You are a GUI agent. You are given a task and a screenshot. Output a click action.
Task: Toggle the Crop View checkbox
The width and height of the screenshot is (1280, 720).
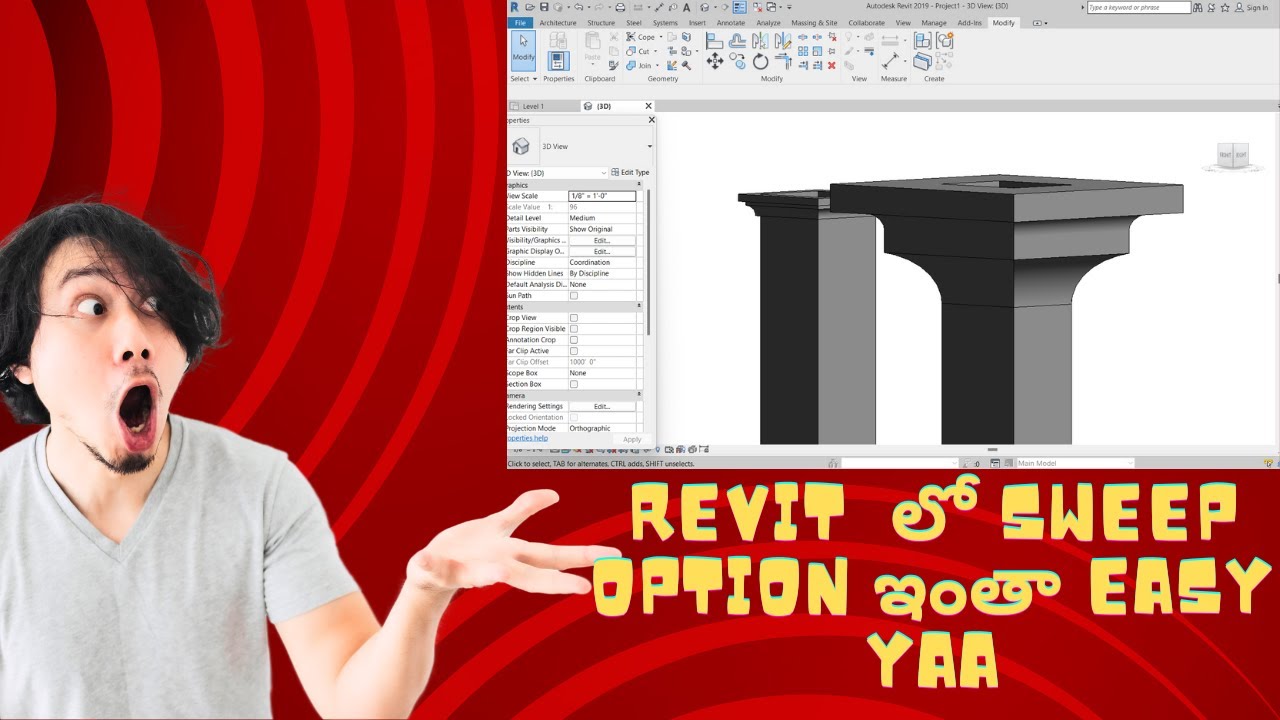(x=574, y=318)
